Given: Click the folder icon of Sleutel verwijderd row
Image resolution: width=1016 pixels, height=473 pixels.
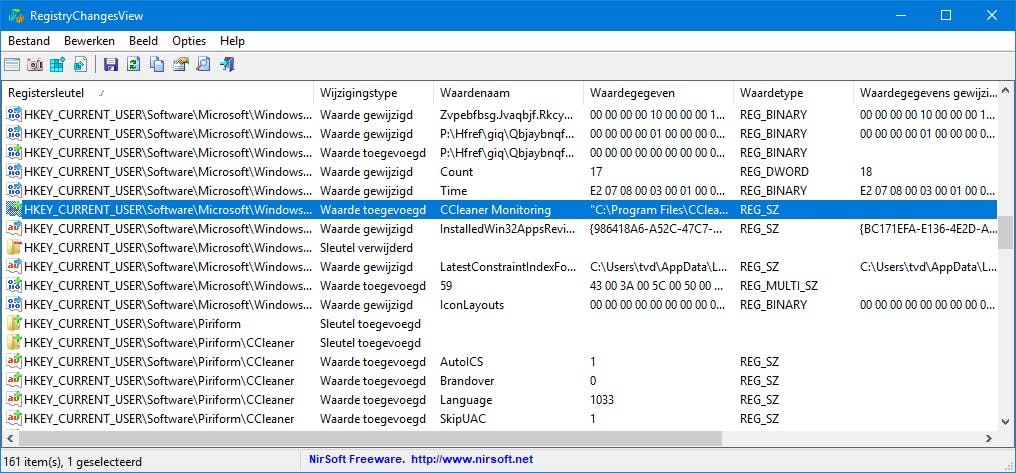Looking at the screenshot, I should pyautogui.click(x=14, y=248).
